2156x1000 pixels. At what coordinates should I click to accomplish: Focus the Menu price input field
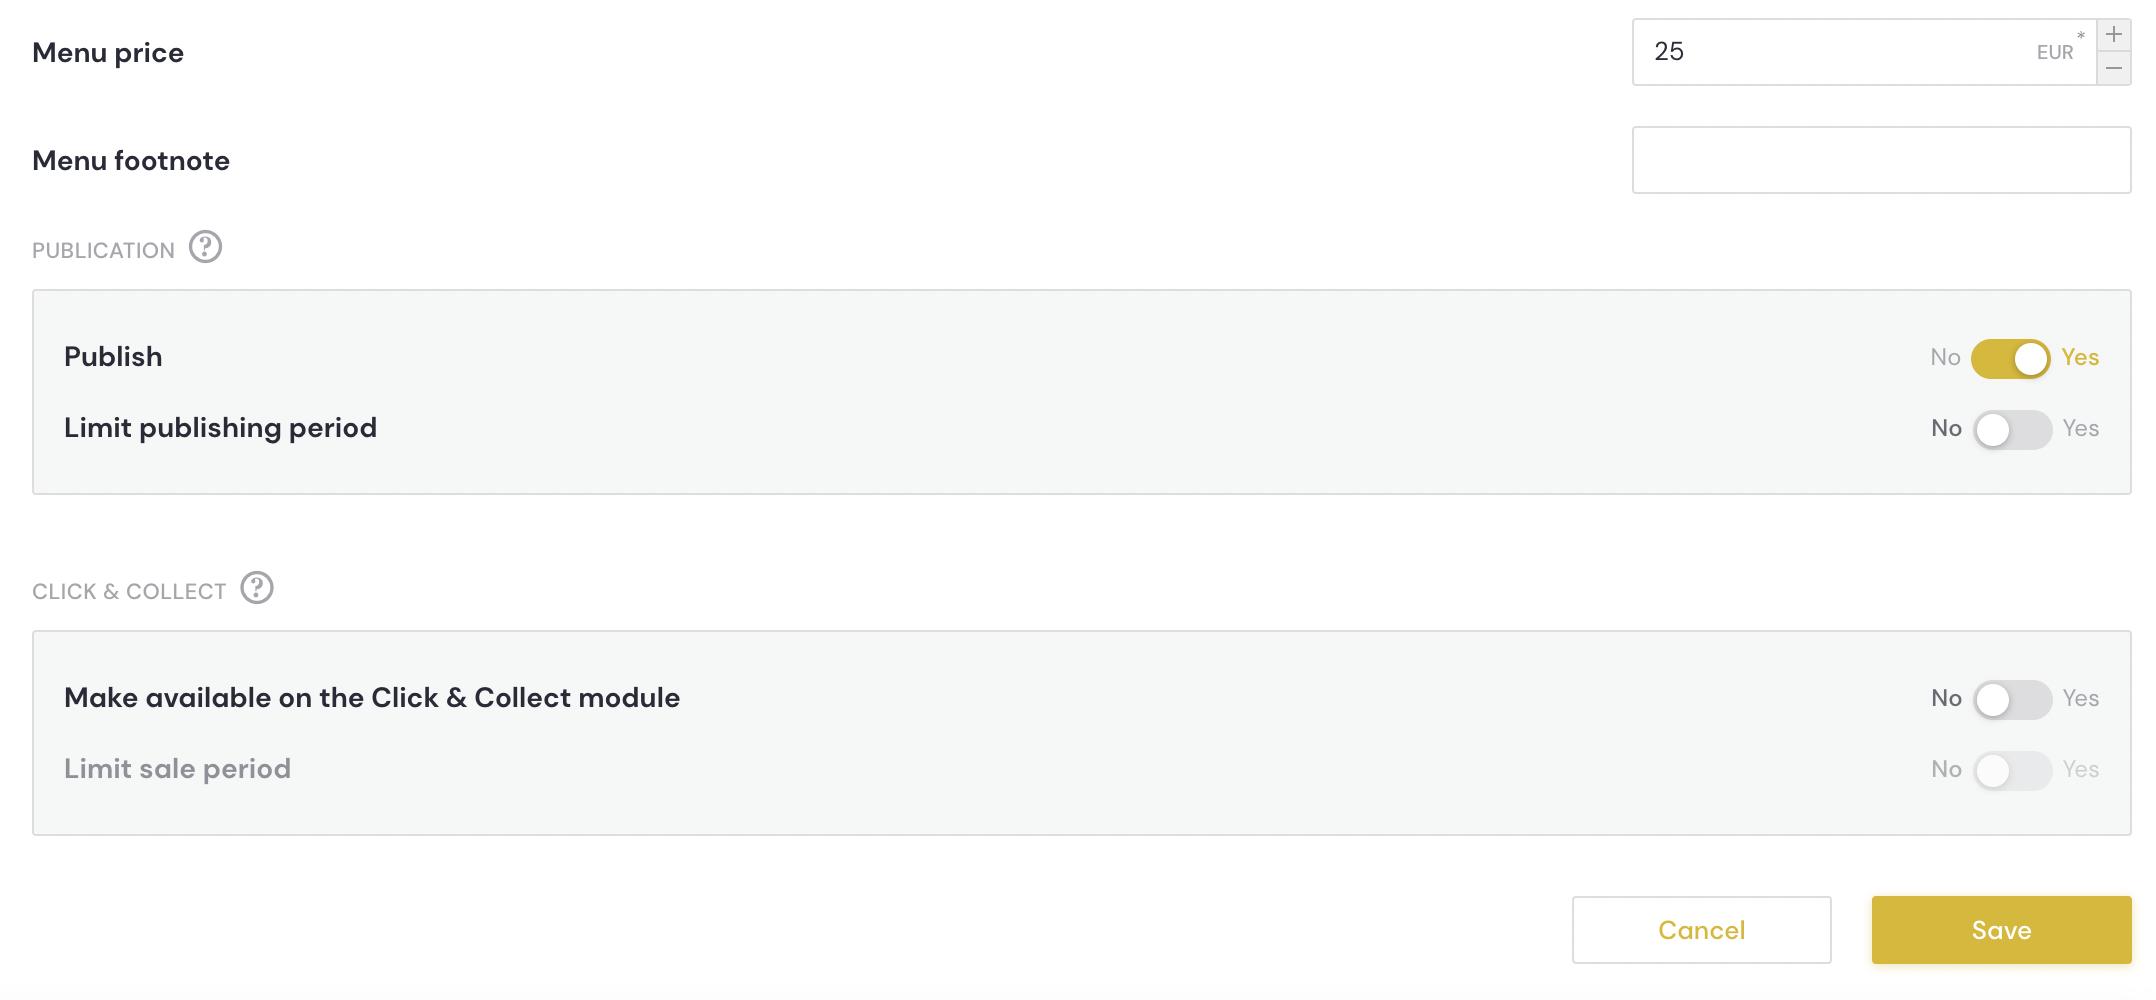coord(1864,52)
